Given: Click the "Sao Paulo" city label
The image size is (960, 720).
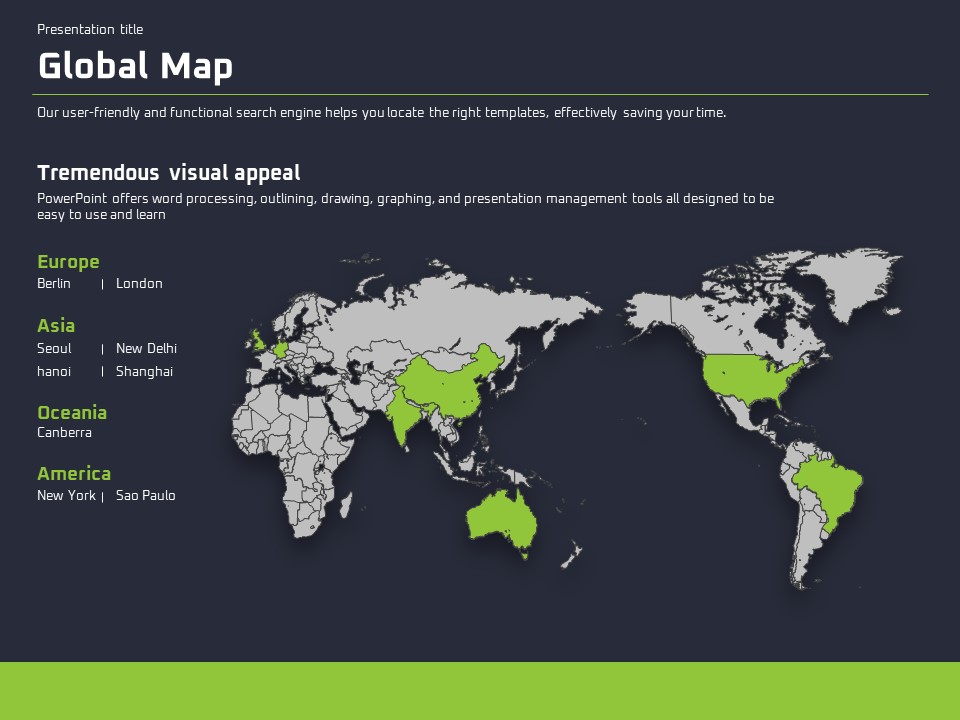Looking at the screenshot, I should [145, 496].
